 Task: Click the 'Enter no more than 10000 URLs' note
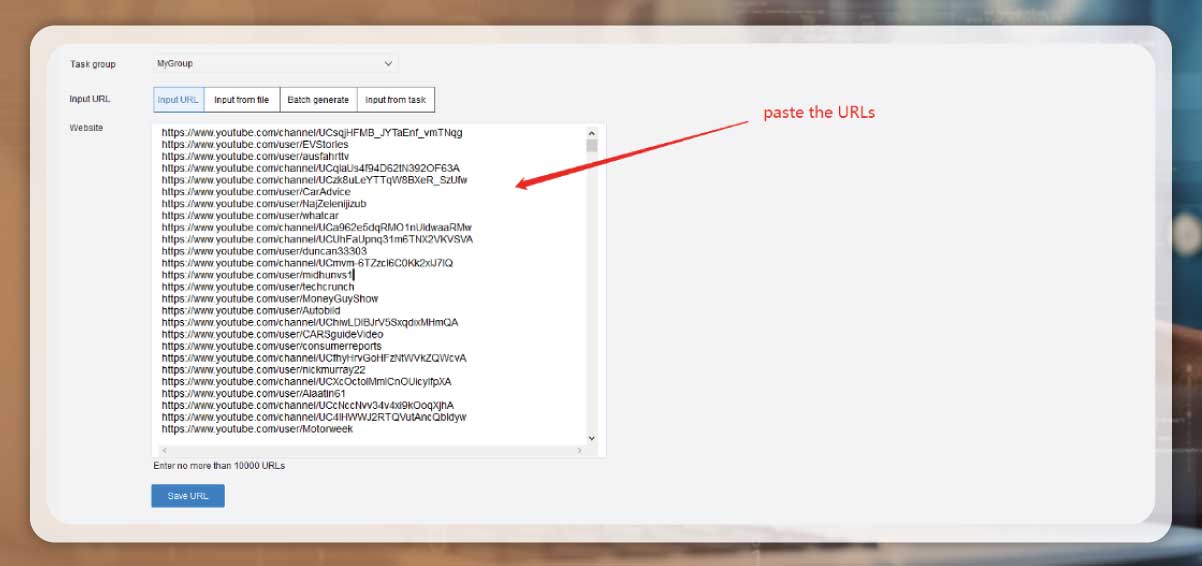pos(219,466)
